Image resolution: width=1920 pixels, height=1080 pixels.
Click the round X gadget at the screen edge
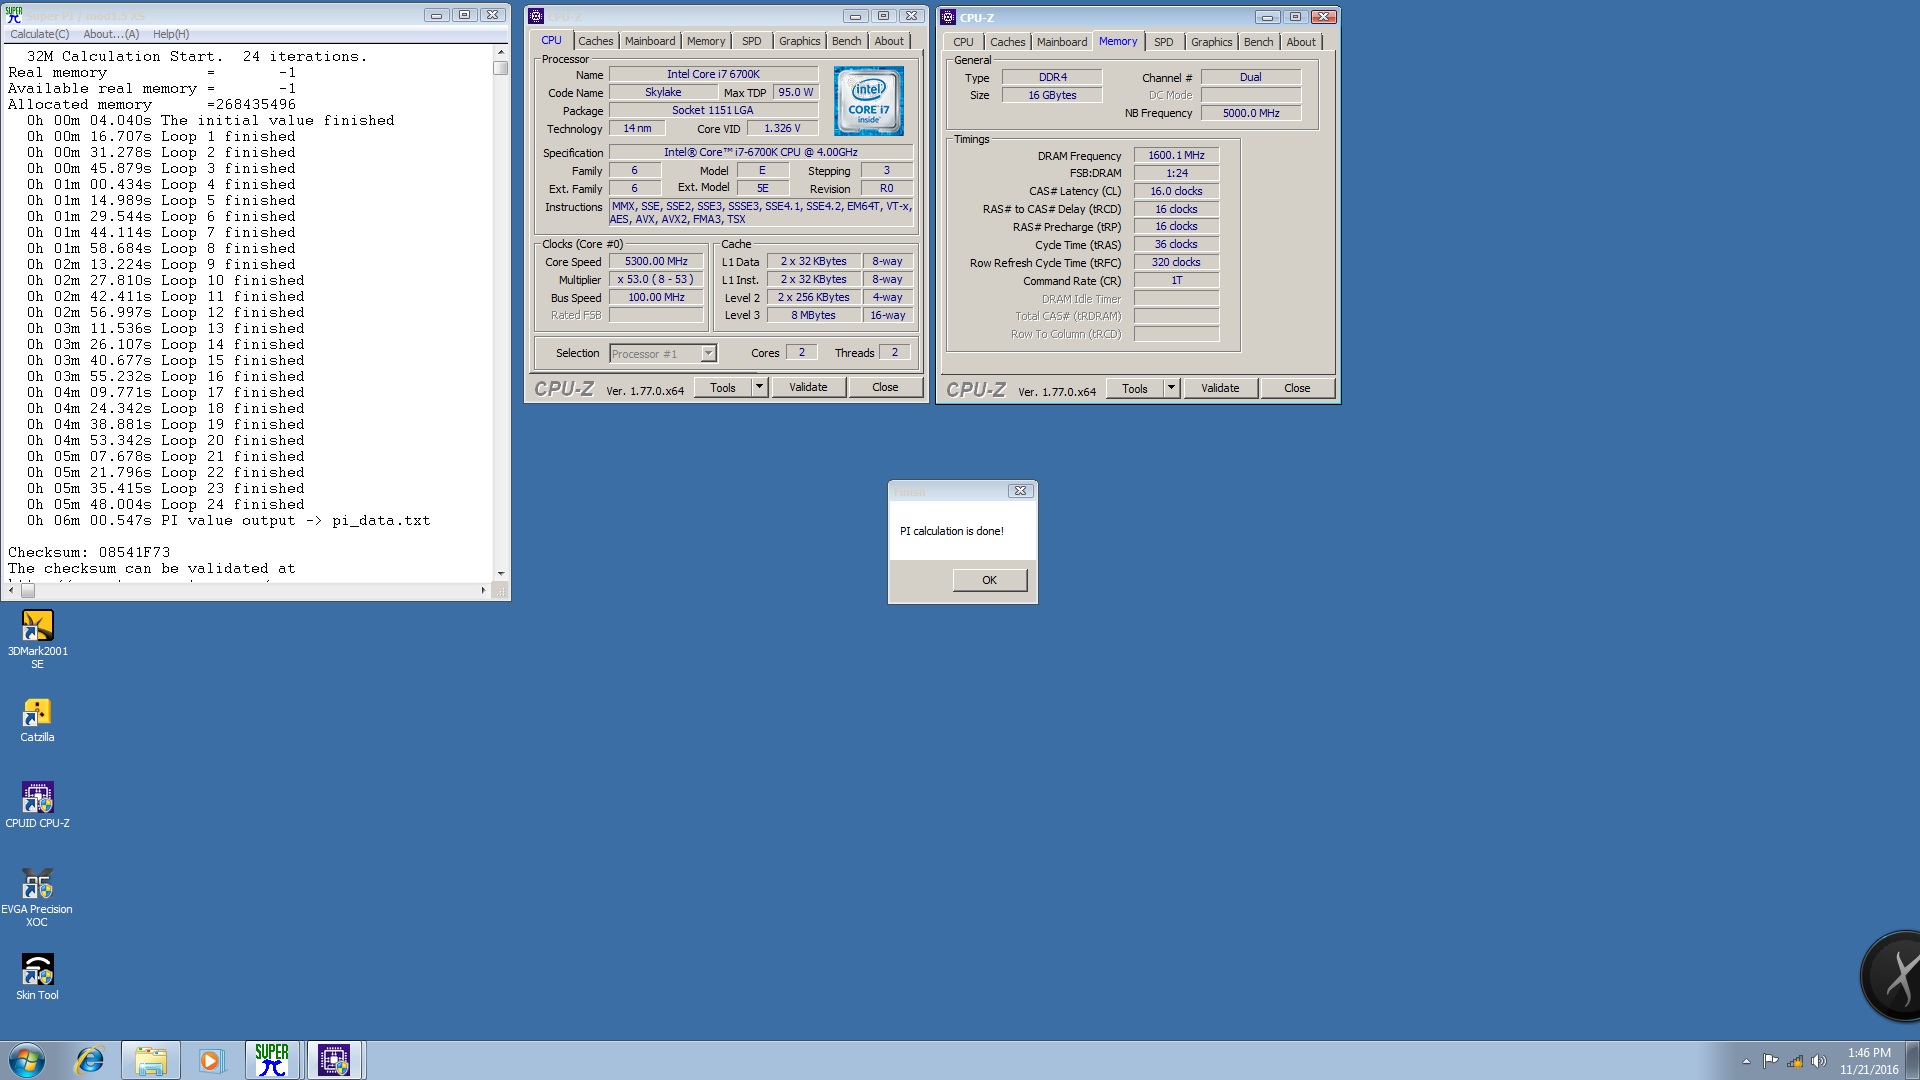(x=1891, y=976)
